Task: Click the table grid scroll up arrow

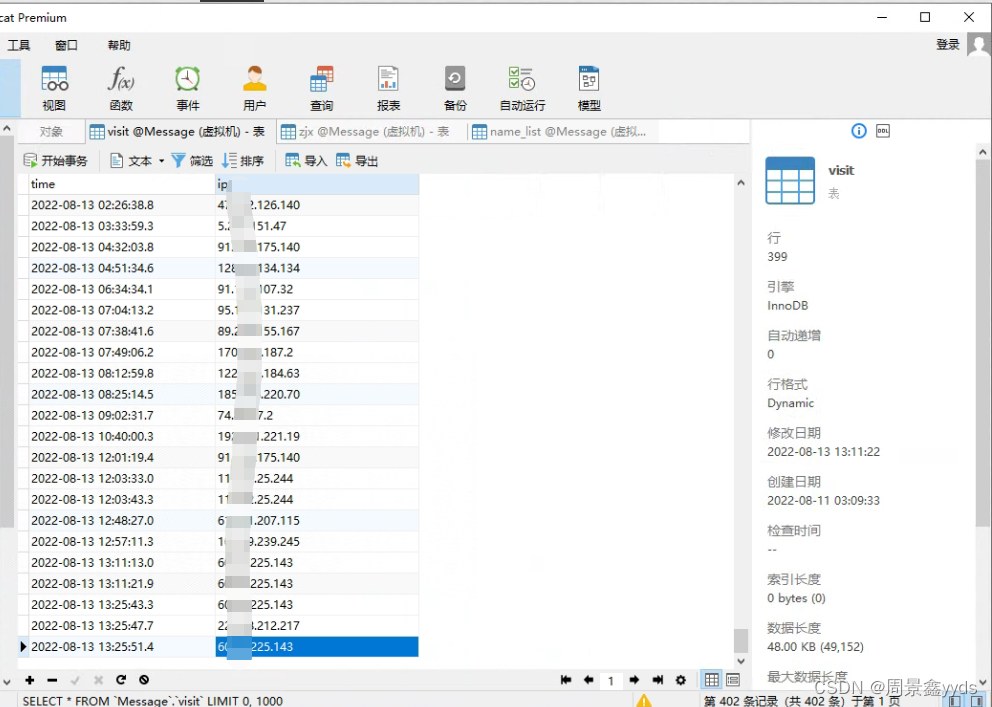Action: (x=741, y=183)
